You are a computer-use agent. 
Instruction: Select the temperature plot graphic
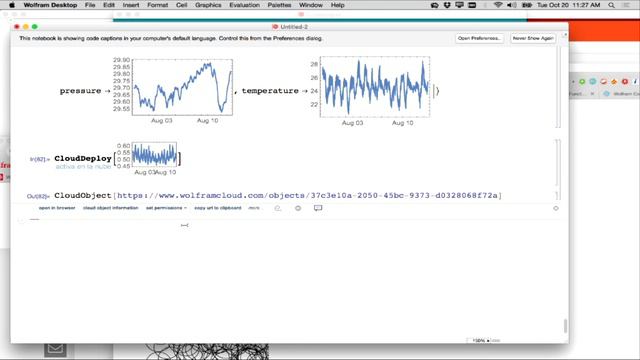[370, 91]
